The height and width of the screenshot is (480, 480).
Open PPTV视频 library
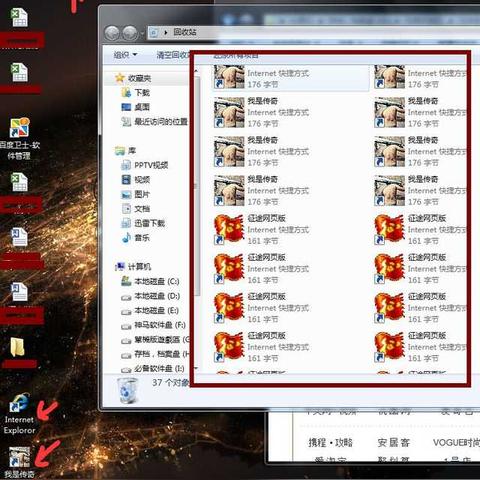click(151, 165)
